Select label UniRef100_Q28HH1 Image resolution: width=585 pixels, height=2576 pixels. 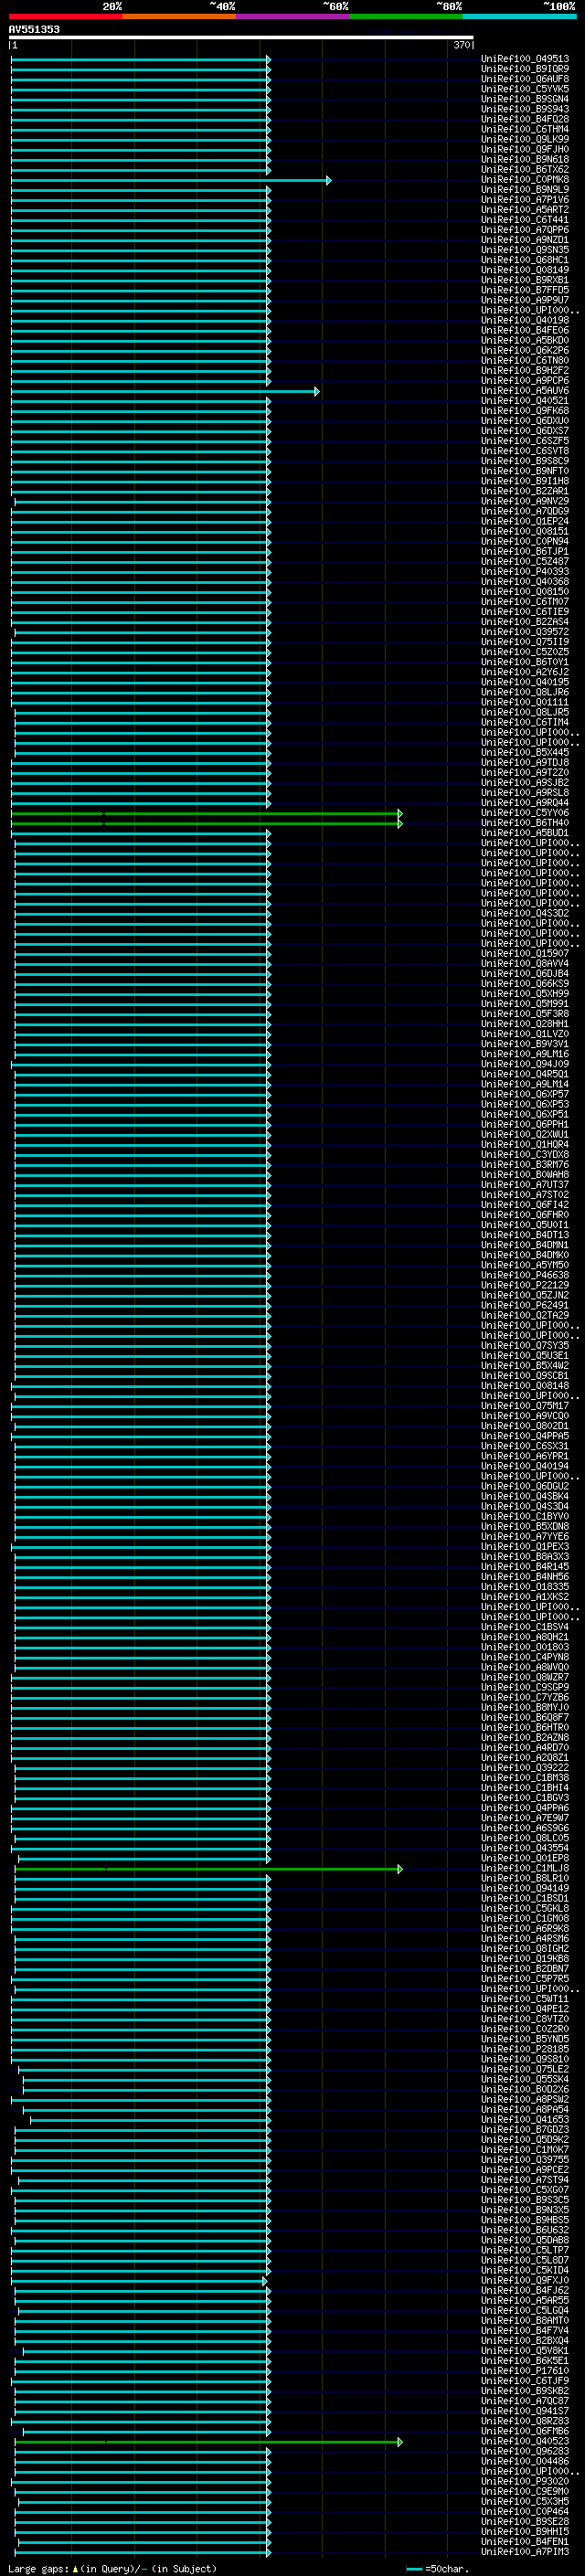[525, 1024]
